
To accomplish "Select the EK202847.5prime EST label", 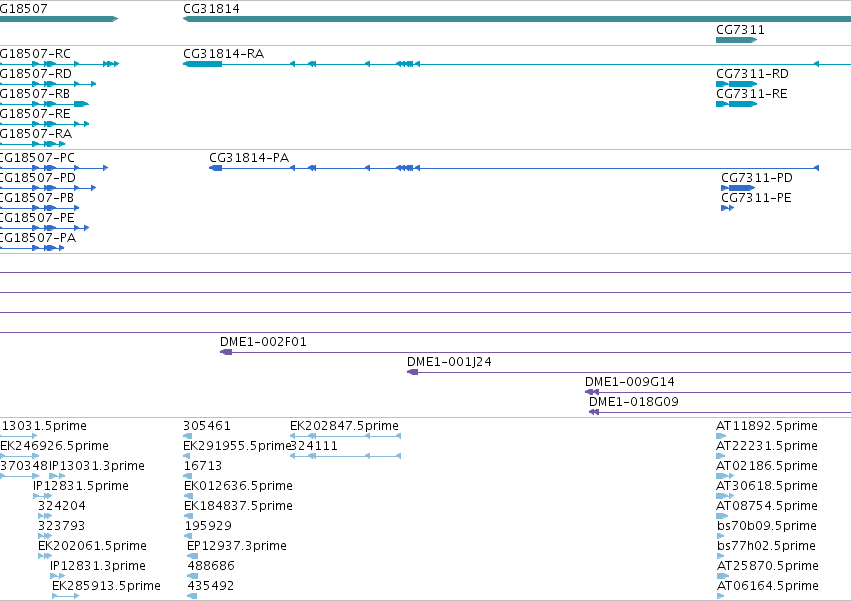I will [x=344, y=426].
